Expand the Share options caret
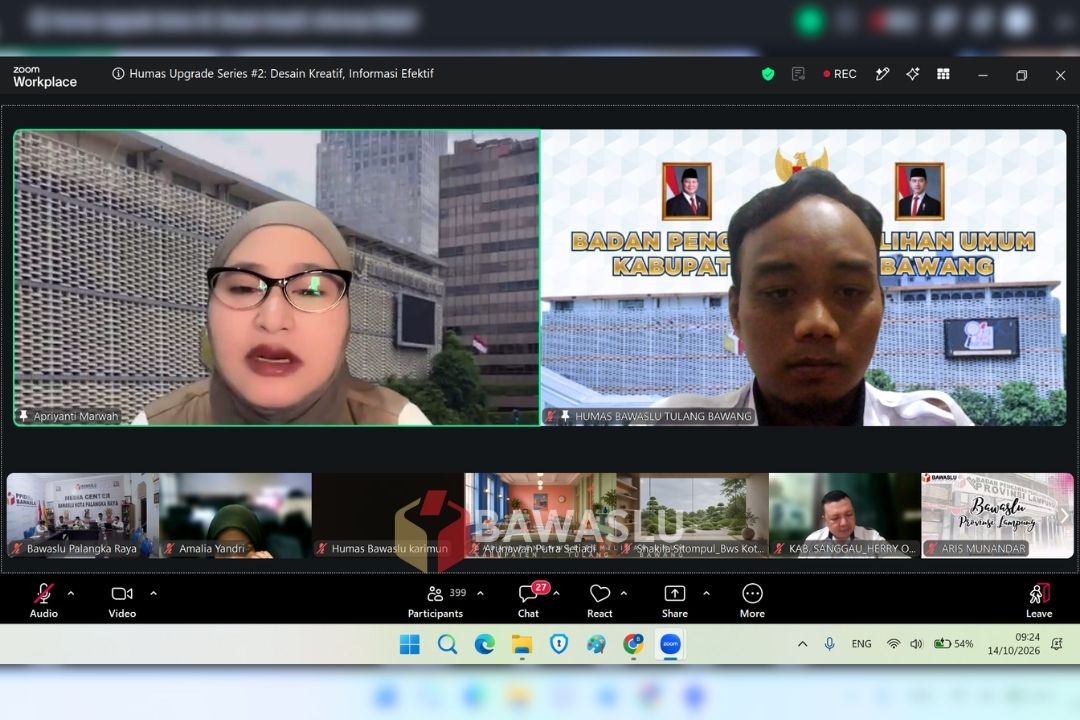The image size is (1080, 720). click(706, 593)
